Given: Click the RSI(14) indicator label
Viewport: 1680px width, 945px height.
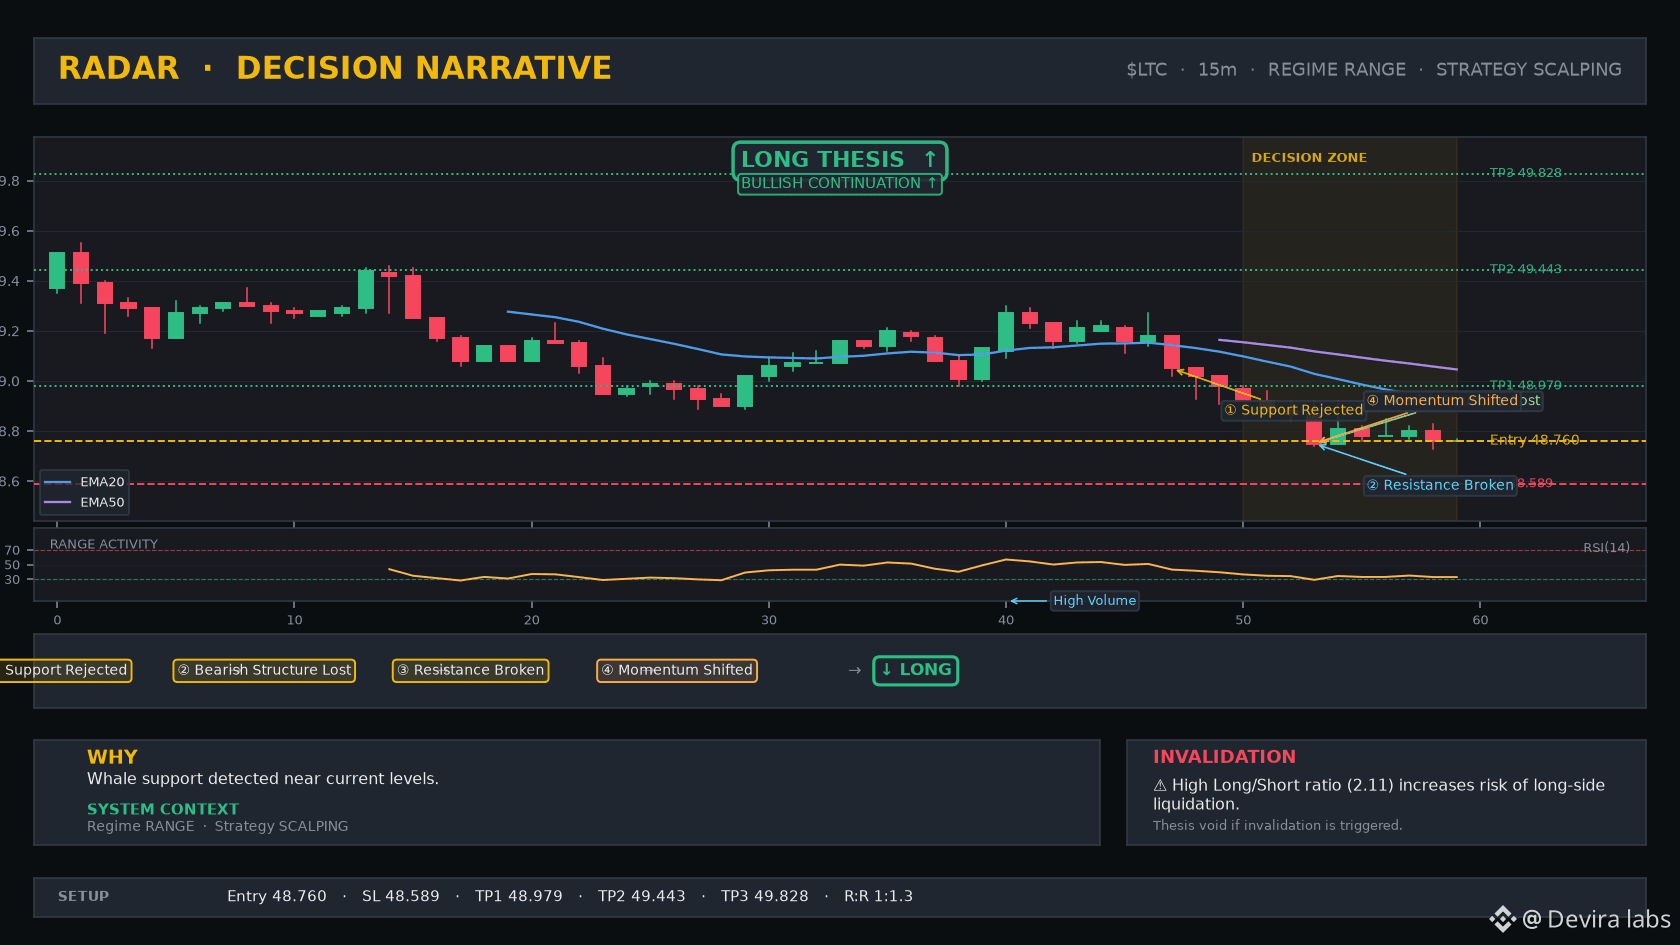Looking at the screenshot, I should [x=1606, y=548].
